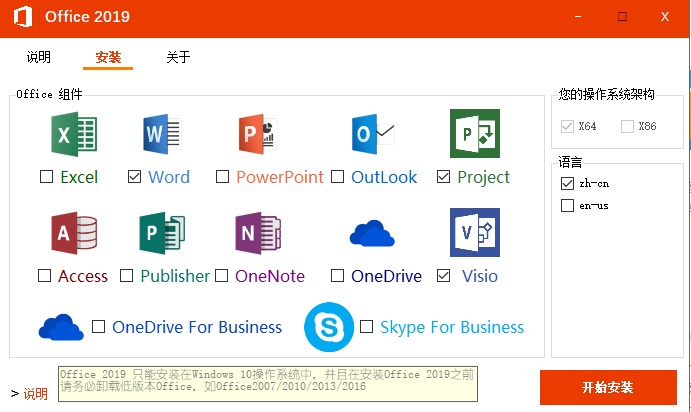Uncheck the Word component checkbox
Screen dimensions: 691x412
click(x=135, y=178)
